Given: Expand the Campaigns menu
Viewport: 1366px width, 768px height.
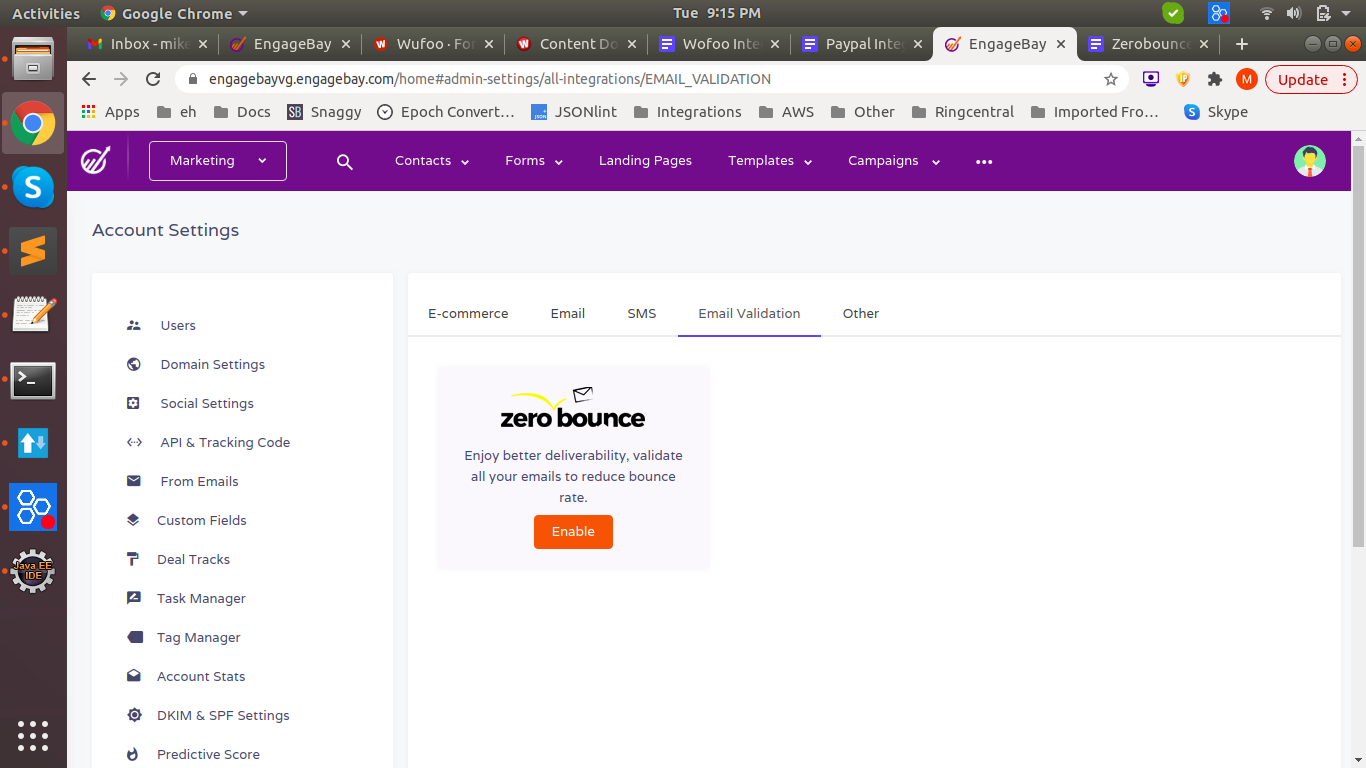Looking at the screenshot, I should (x=894, y=161).
